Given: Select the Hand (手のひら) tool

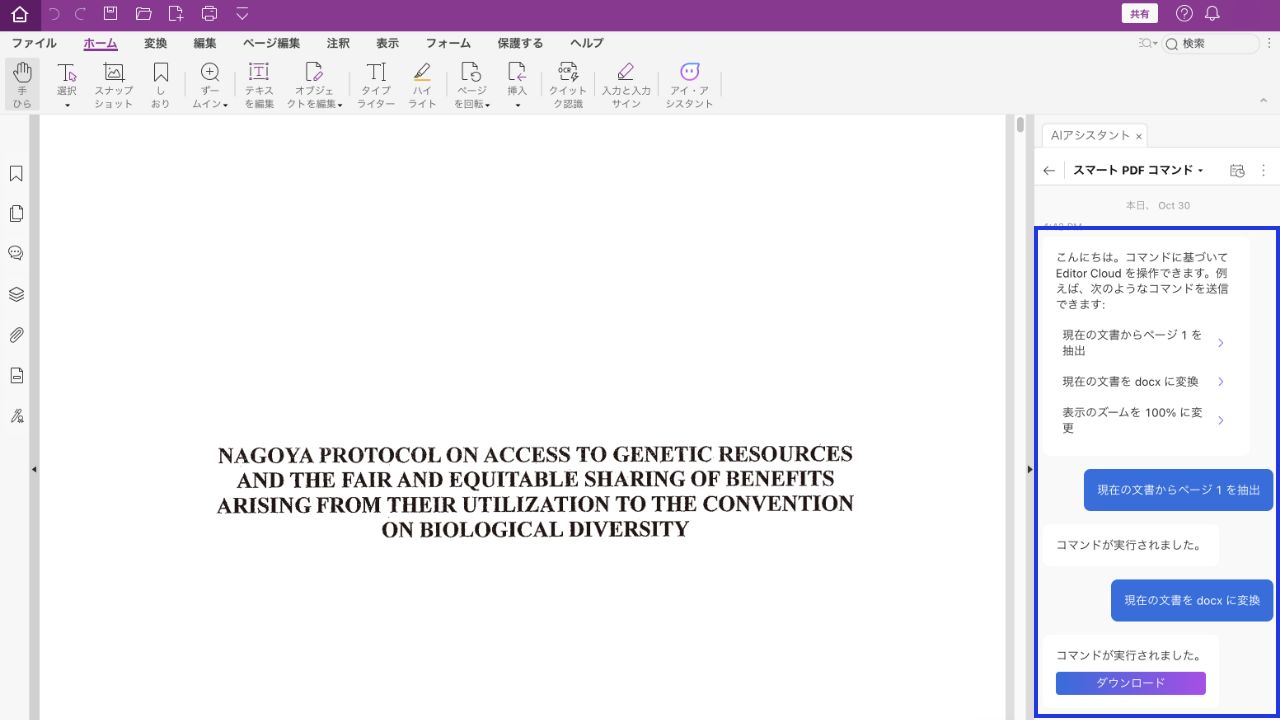Looking at the screenshot, I should click(22, 85).
